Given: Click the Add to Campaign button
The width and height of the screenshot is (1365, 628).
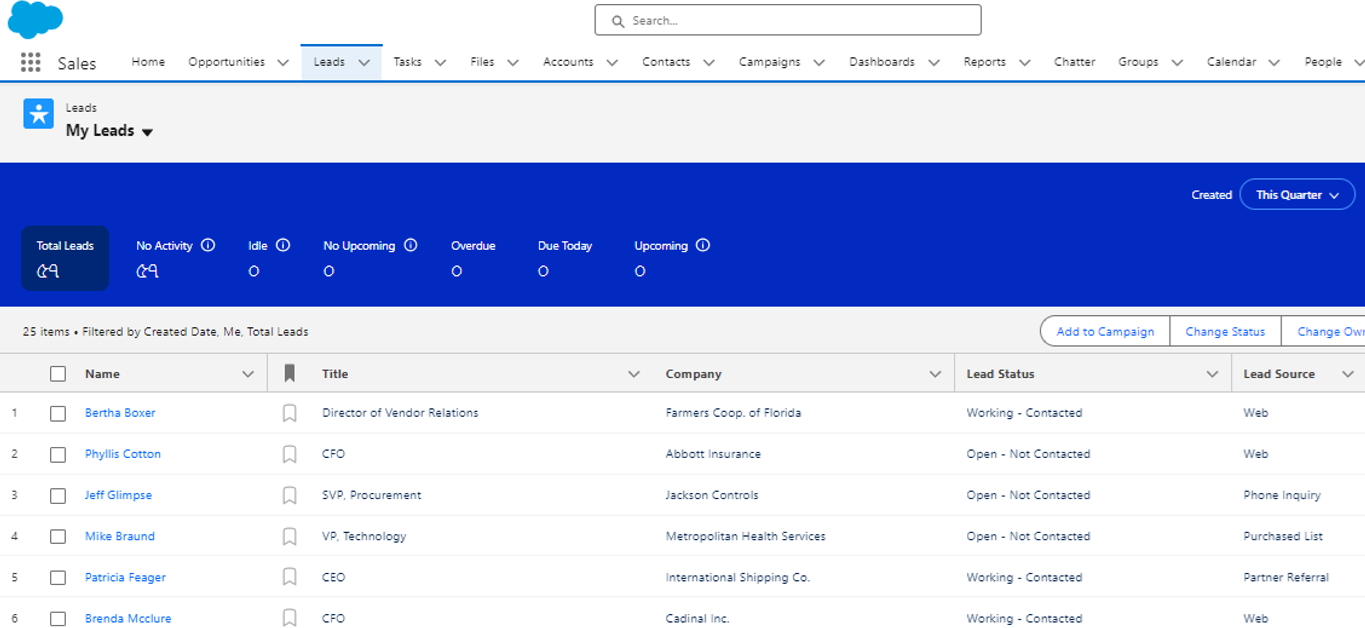Looking at the screenshot, I should (1105, 332).
